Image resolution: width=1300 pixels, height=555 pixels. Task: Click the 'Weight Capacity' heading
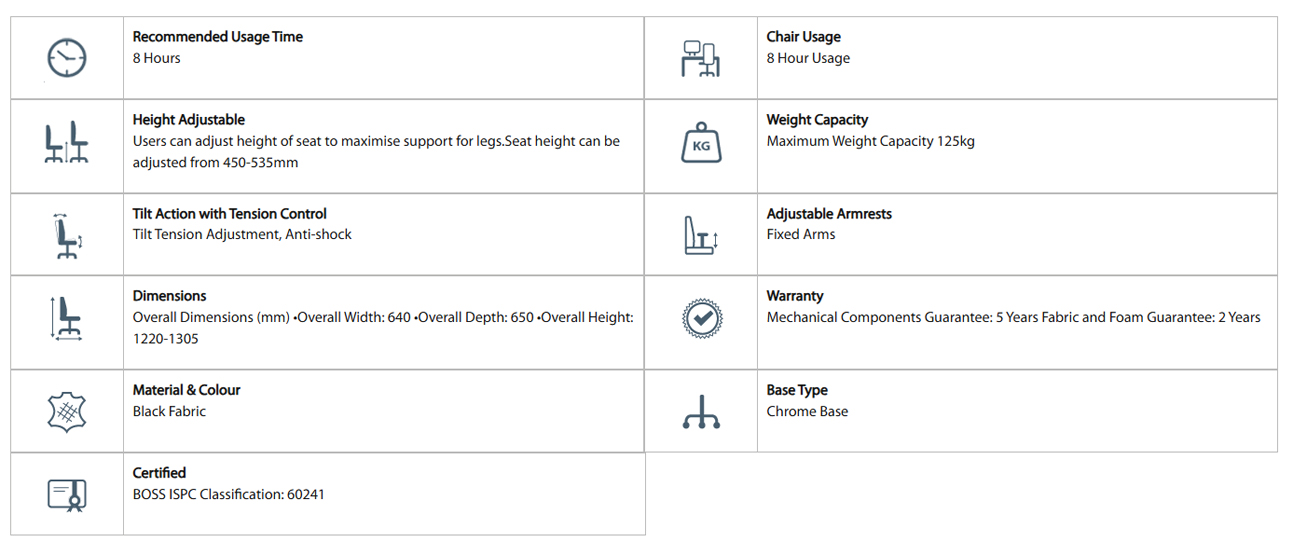817,120
